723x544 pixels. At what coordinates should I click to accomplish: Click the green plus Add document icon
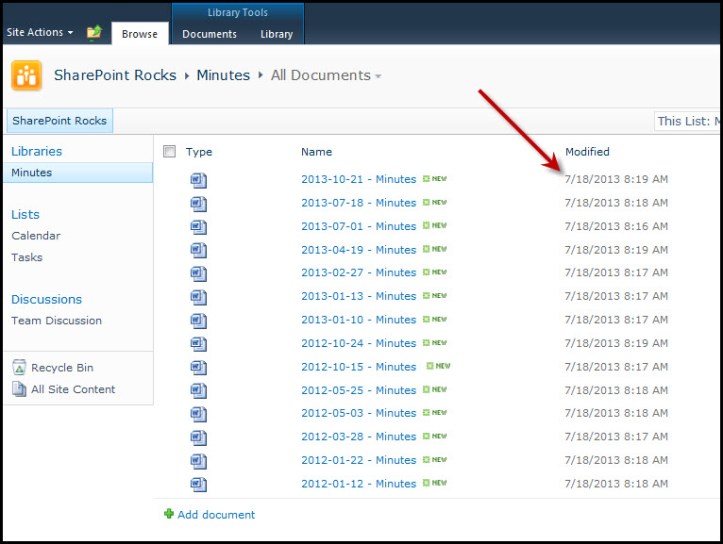169,514
